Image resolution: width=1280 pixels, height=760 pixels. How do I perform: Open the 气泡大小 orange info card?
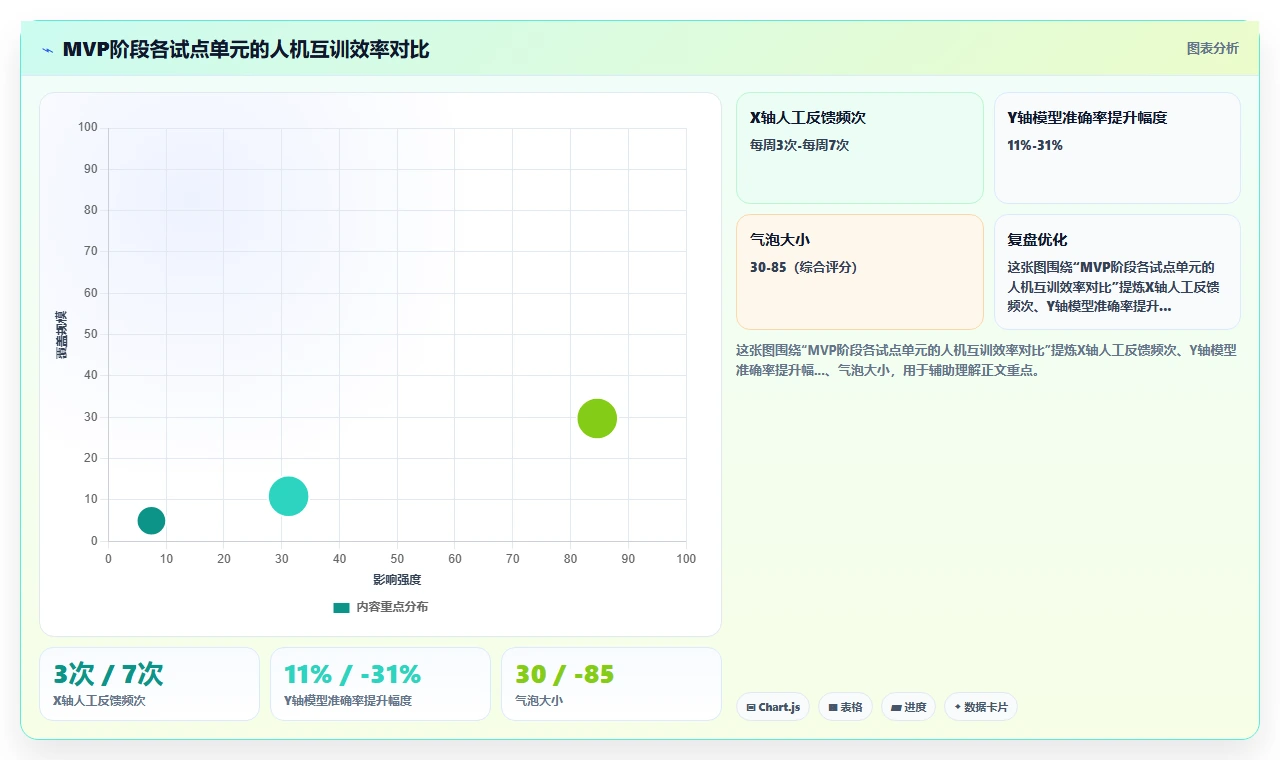pos(860,272)
